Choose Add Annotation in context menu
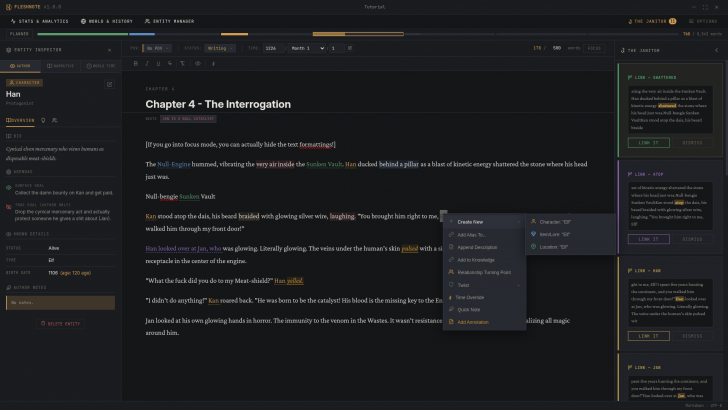Screen dimensions: 728x410 [x=484, y=322]
